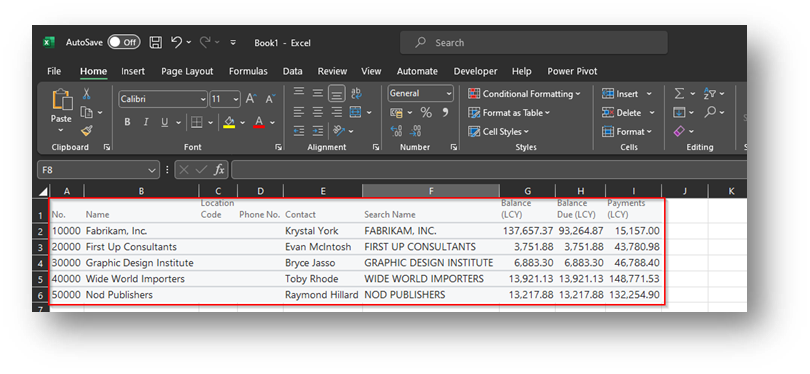
Task: Apply the yellow fill color bucket
Action: point(229,122)
